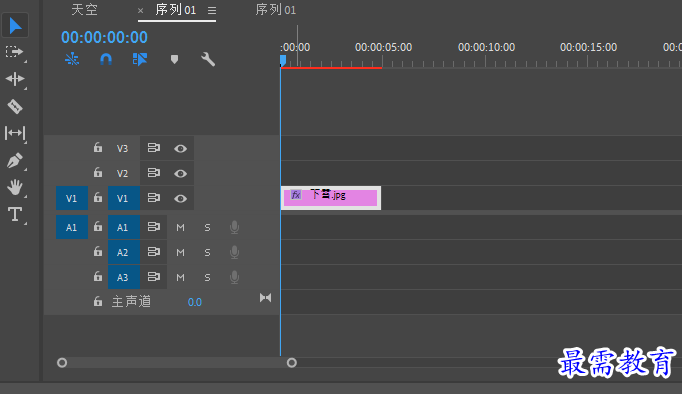Viewport: 682px width, 394px height.
Task: Select the pink .jpg clip on V1
Action: 331,198
